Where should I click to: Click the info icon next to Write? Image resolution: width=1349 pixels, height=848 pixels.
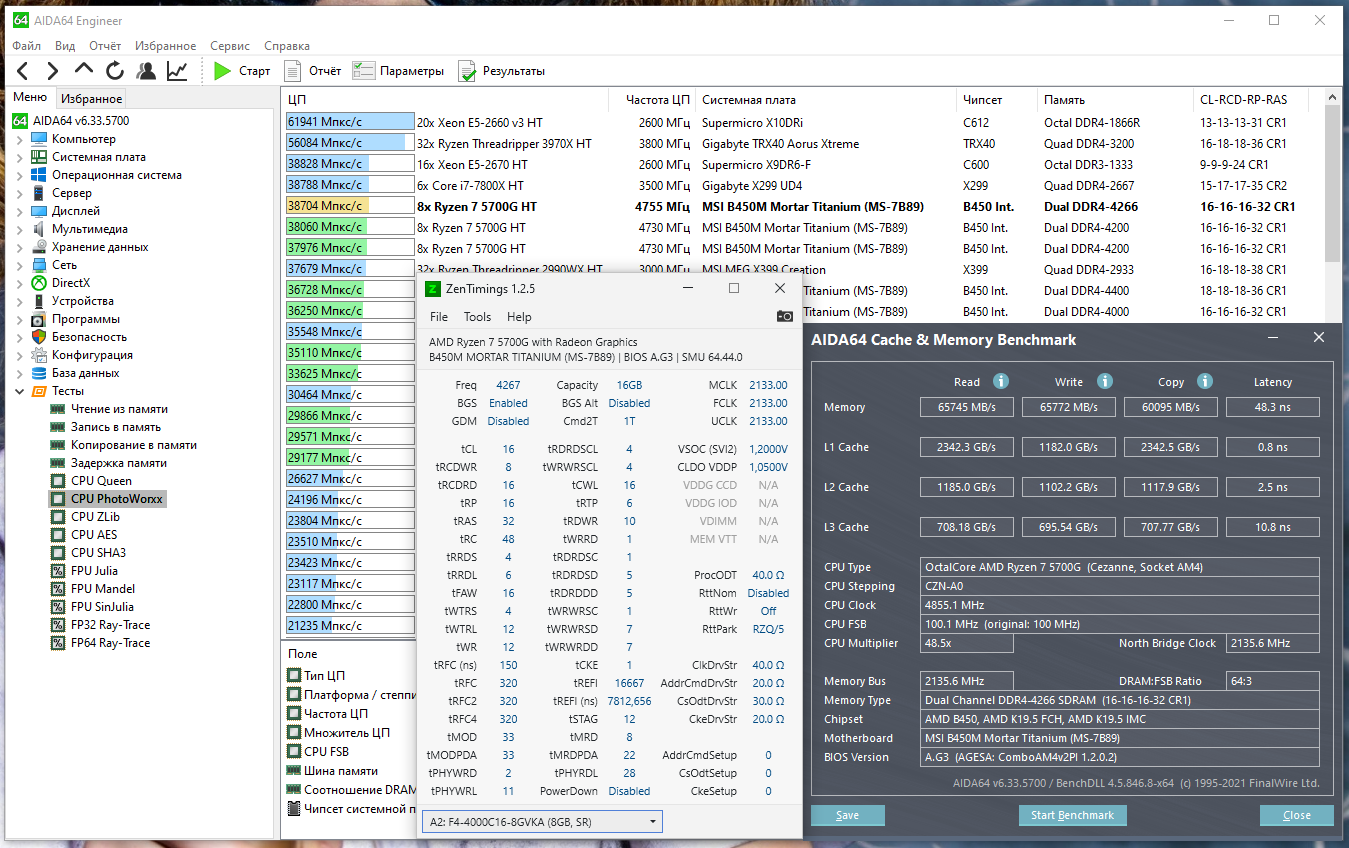pyautogui.click(x=1105, y=381)
